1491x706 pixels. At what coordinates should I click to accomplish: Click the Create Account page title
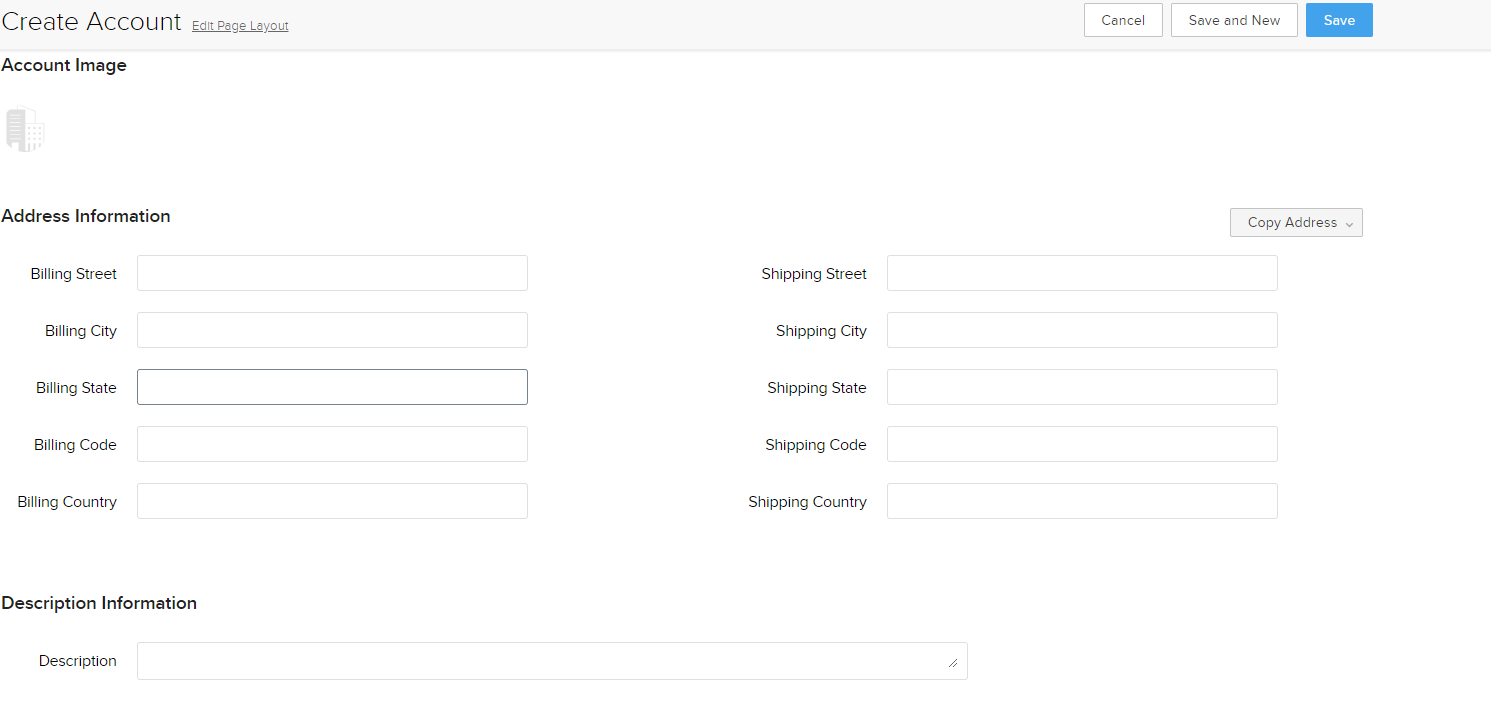pyautogui.click(x=91, y=20)
